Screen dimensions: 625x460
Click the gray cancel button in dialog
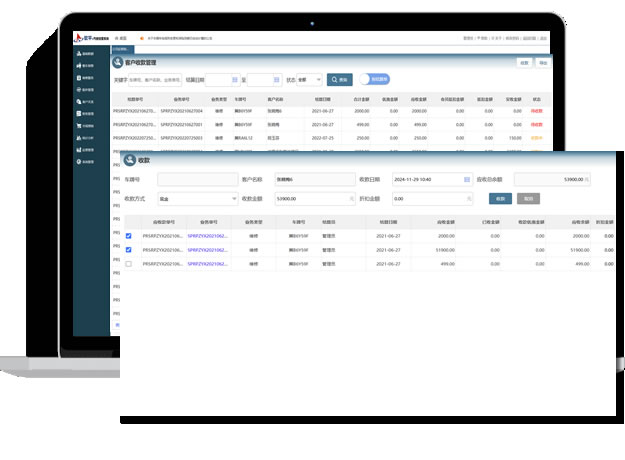(528, 199)
